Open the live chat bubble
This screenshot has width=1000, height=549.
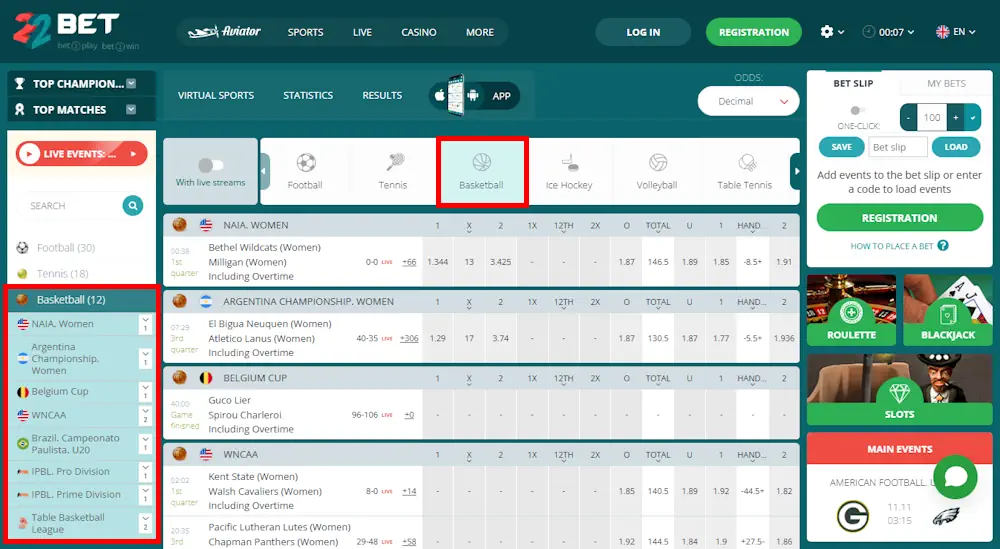[955, 477]
